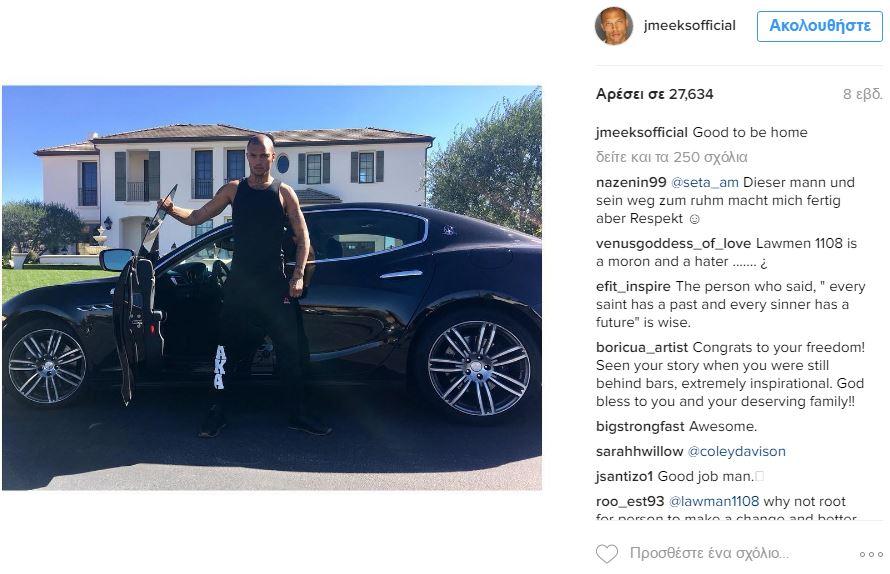Visit boricua_artist commenter profile
The height and width of the screenshot is (574, 890).
(x=641, y=348)
